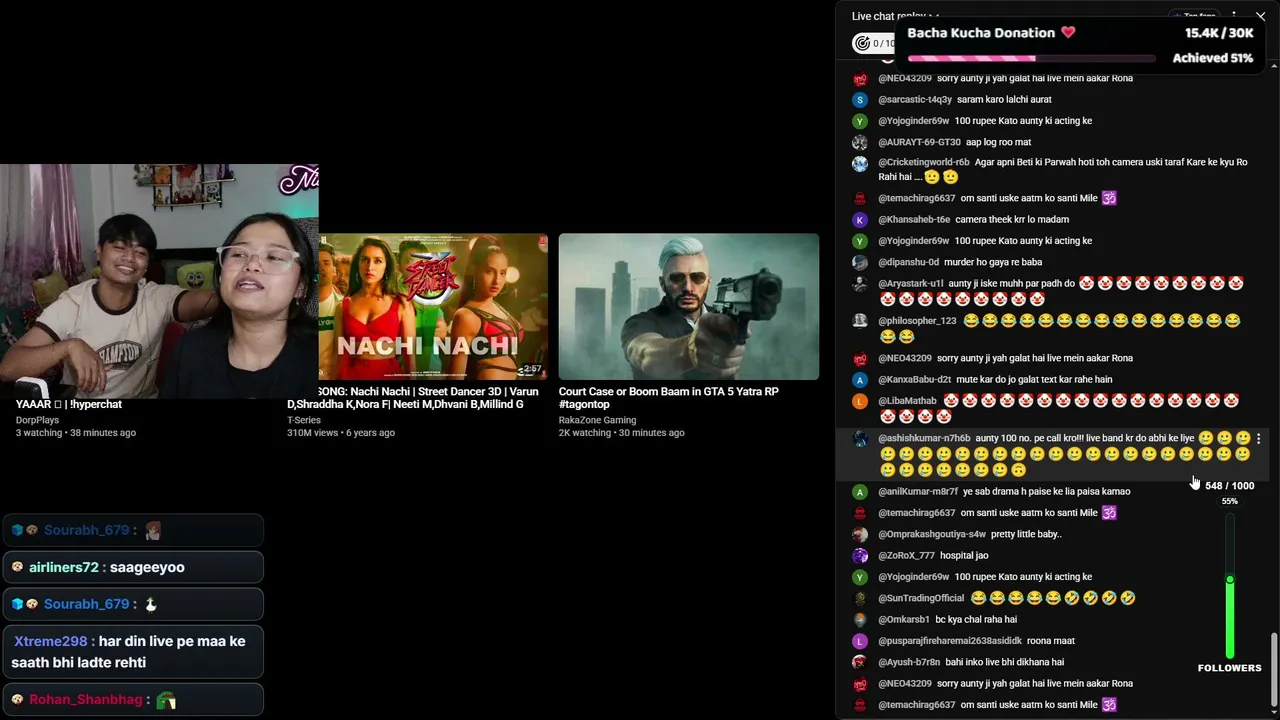This screenshot has width=1280, height=720.
Task: Click @ZoRoX_777's purple avatar
Action: (x=859, y=556)
